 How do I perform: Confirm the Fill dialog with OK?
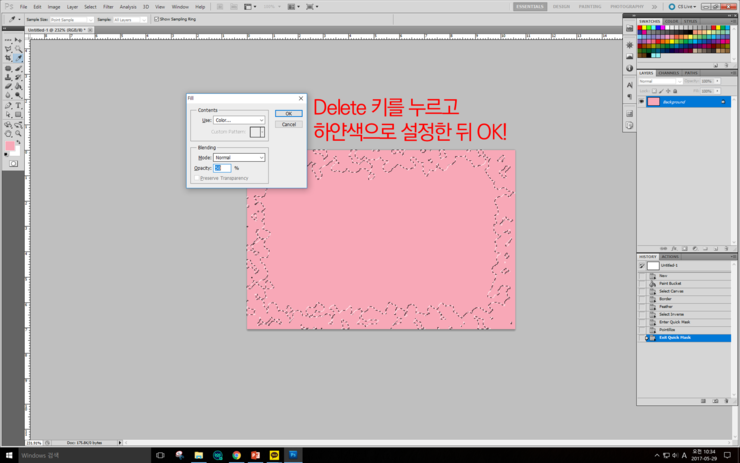(289, 114)
